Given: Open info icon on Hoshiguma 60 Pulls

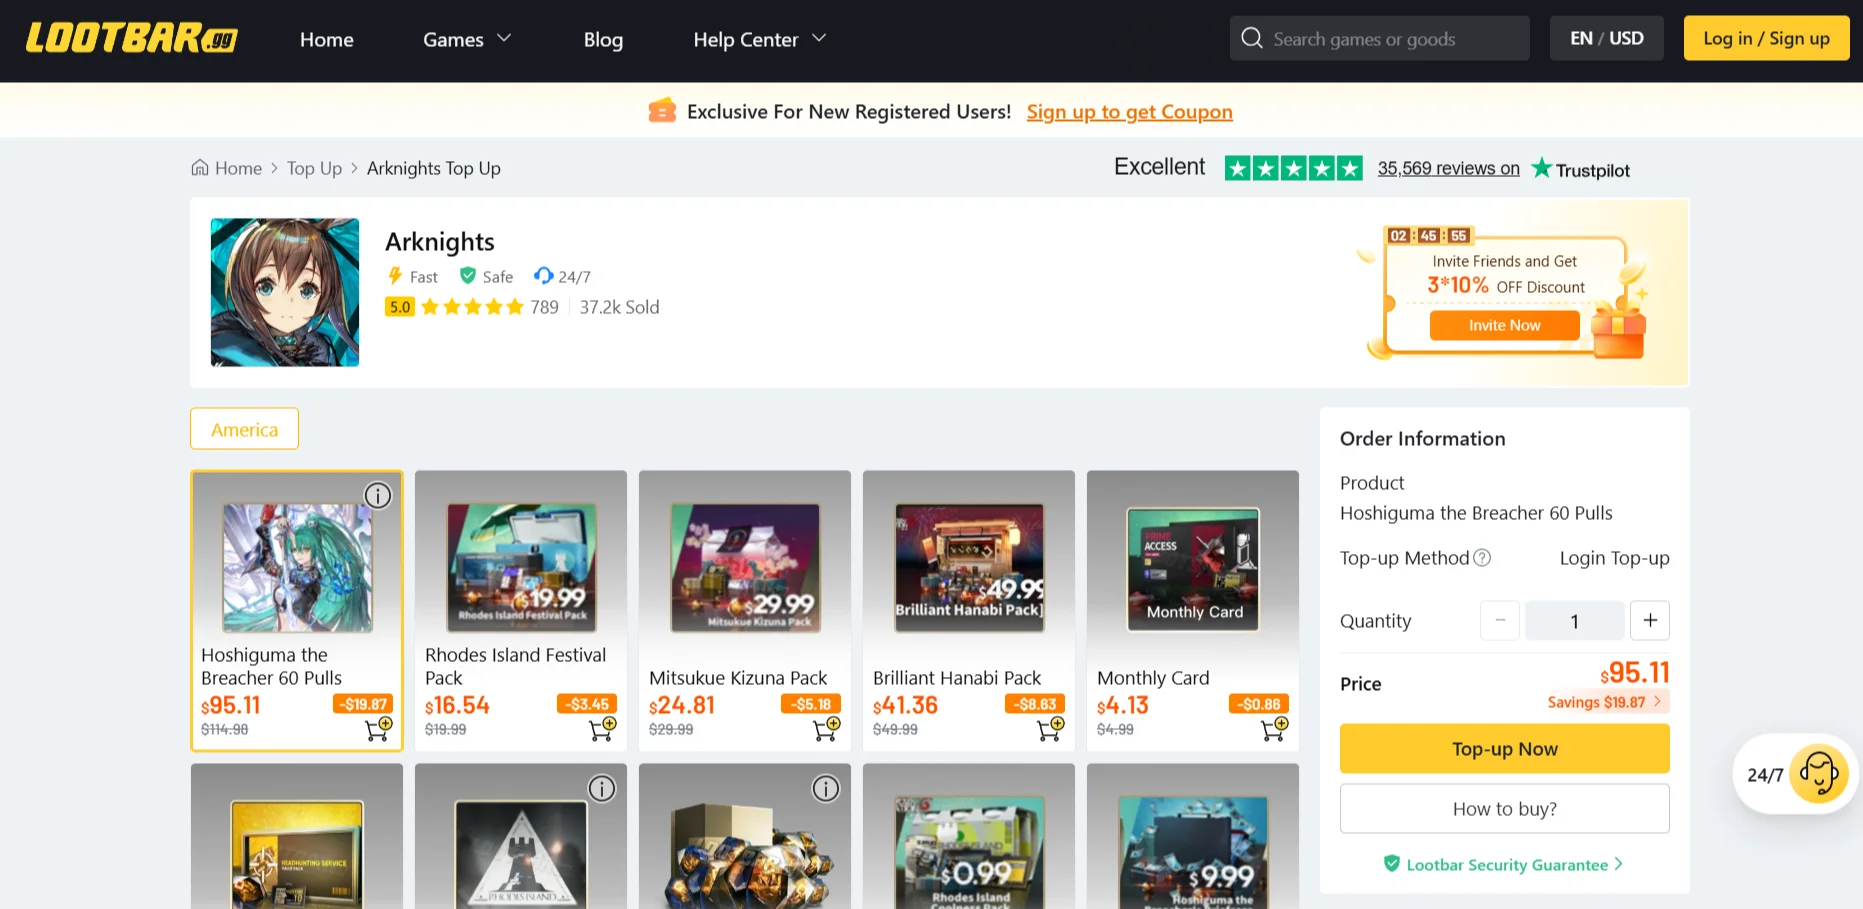Looking at the screenshot, I should point(377,496).
